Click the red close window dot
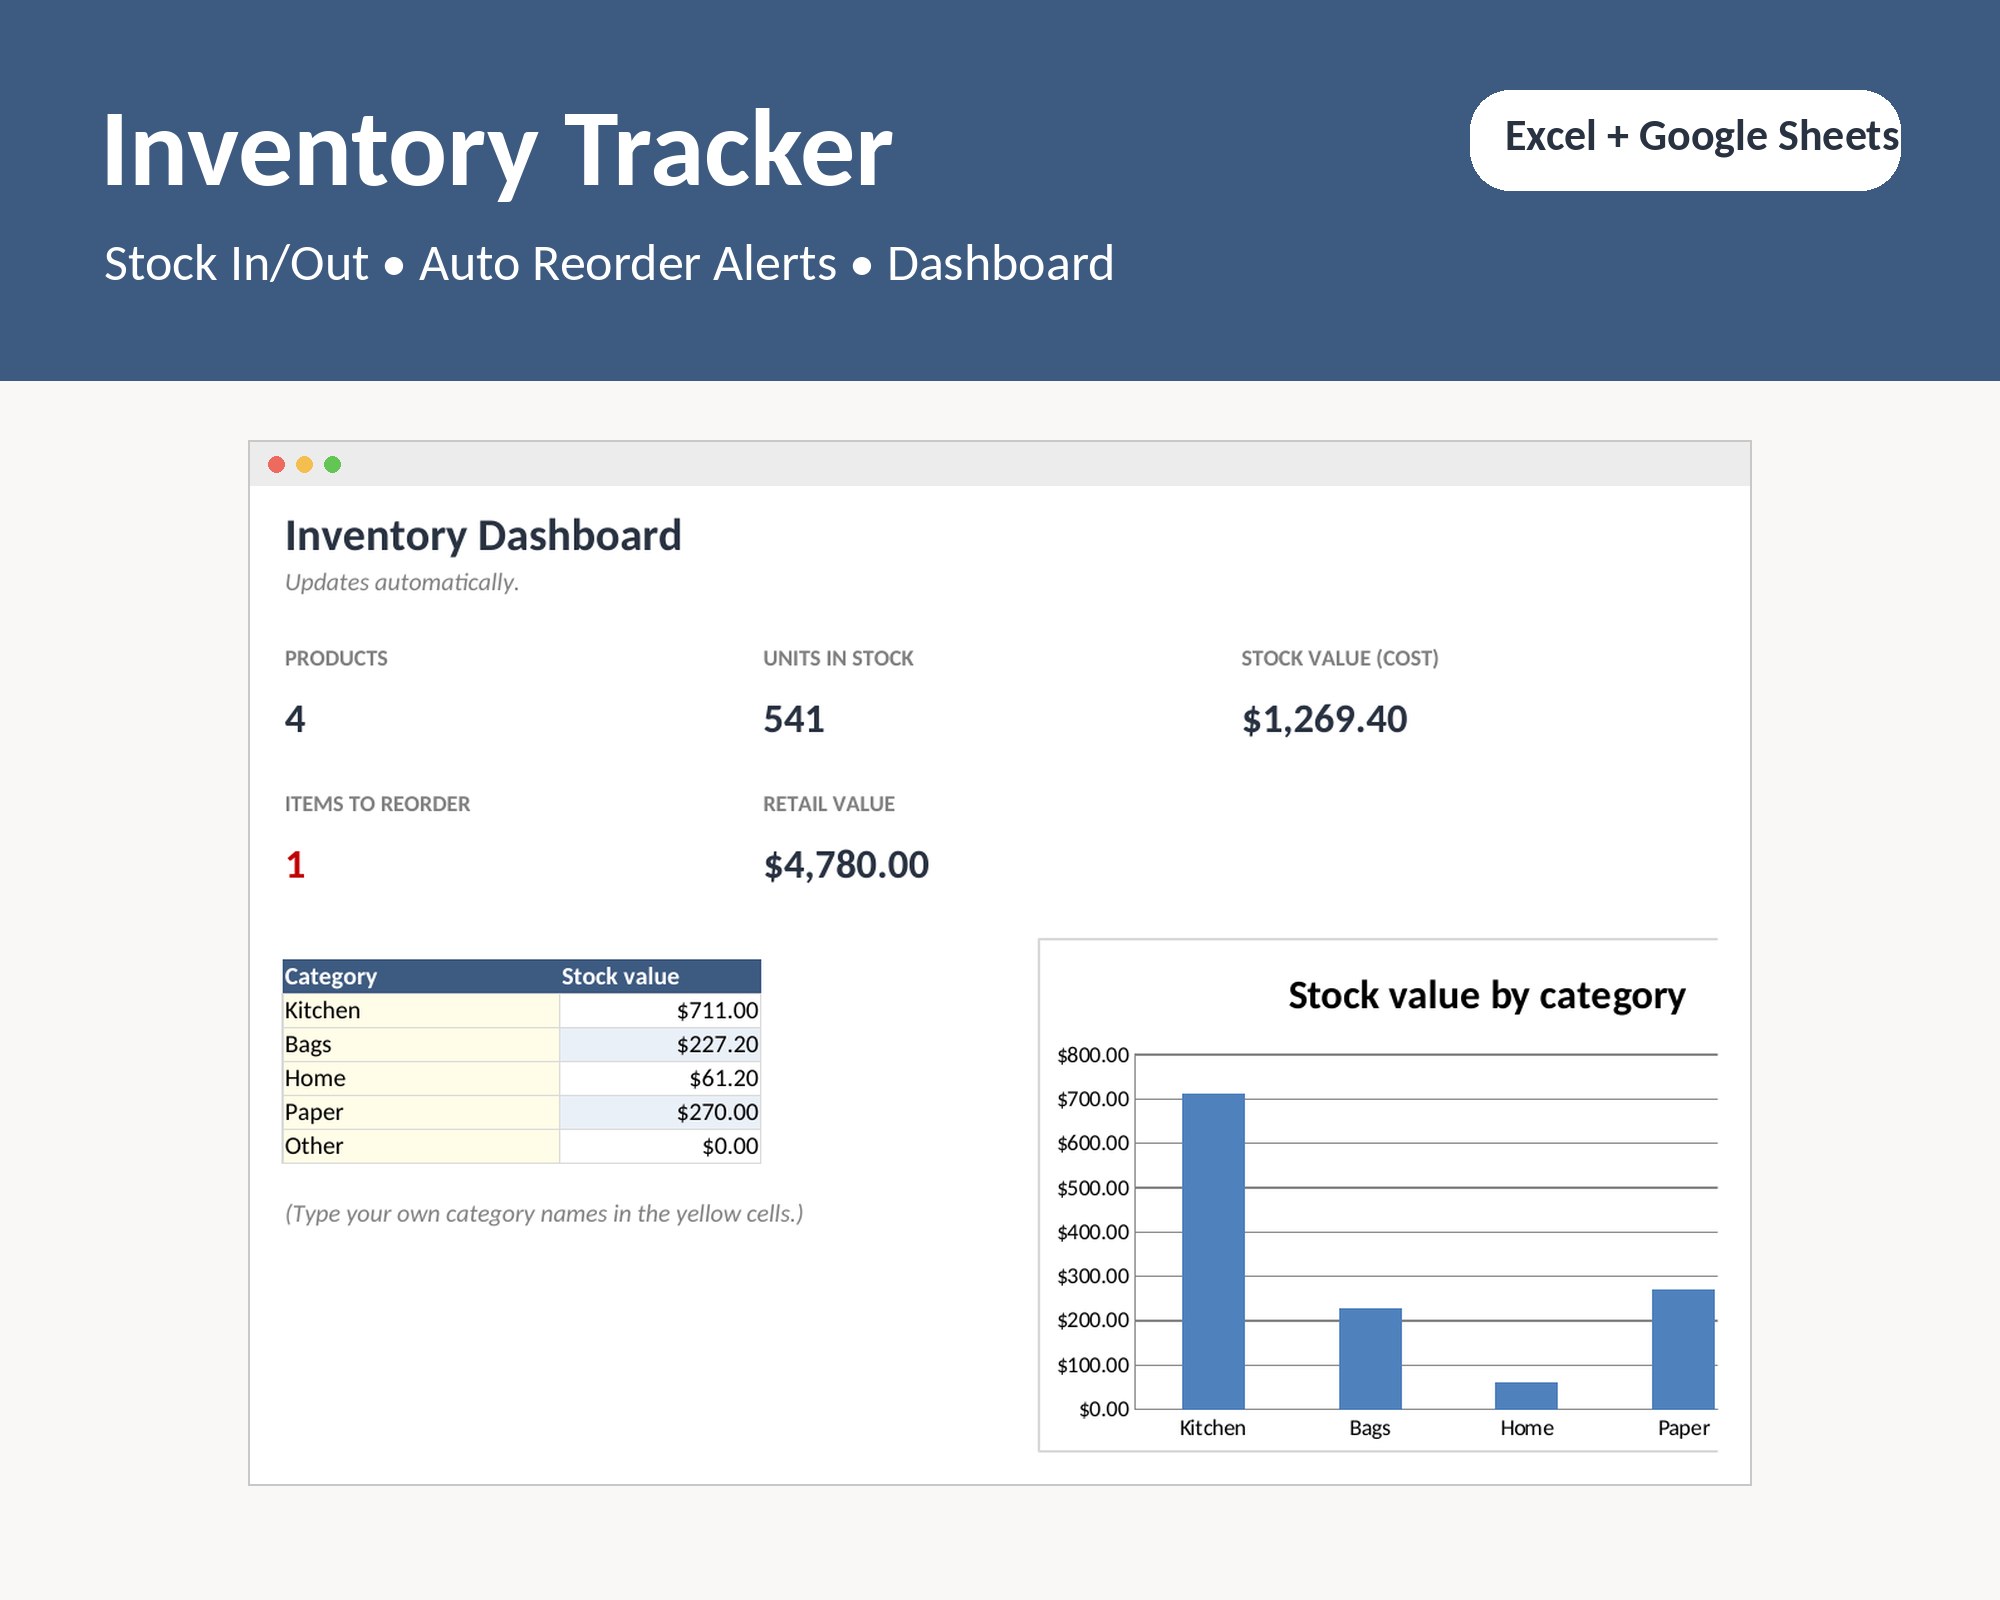The height and width of the screenshot is (1600, 2000). click(277, 464)
